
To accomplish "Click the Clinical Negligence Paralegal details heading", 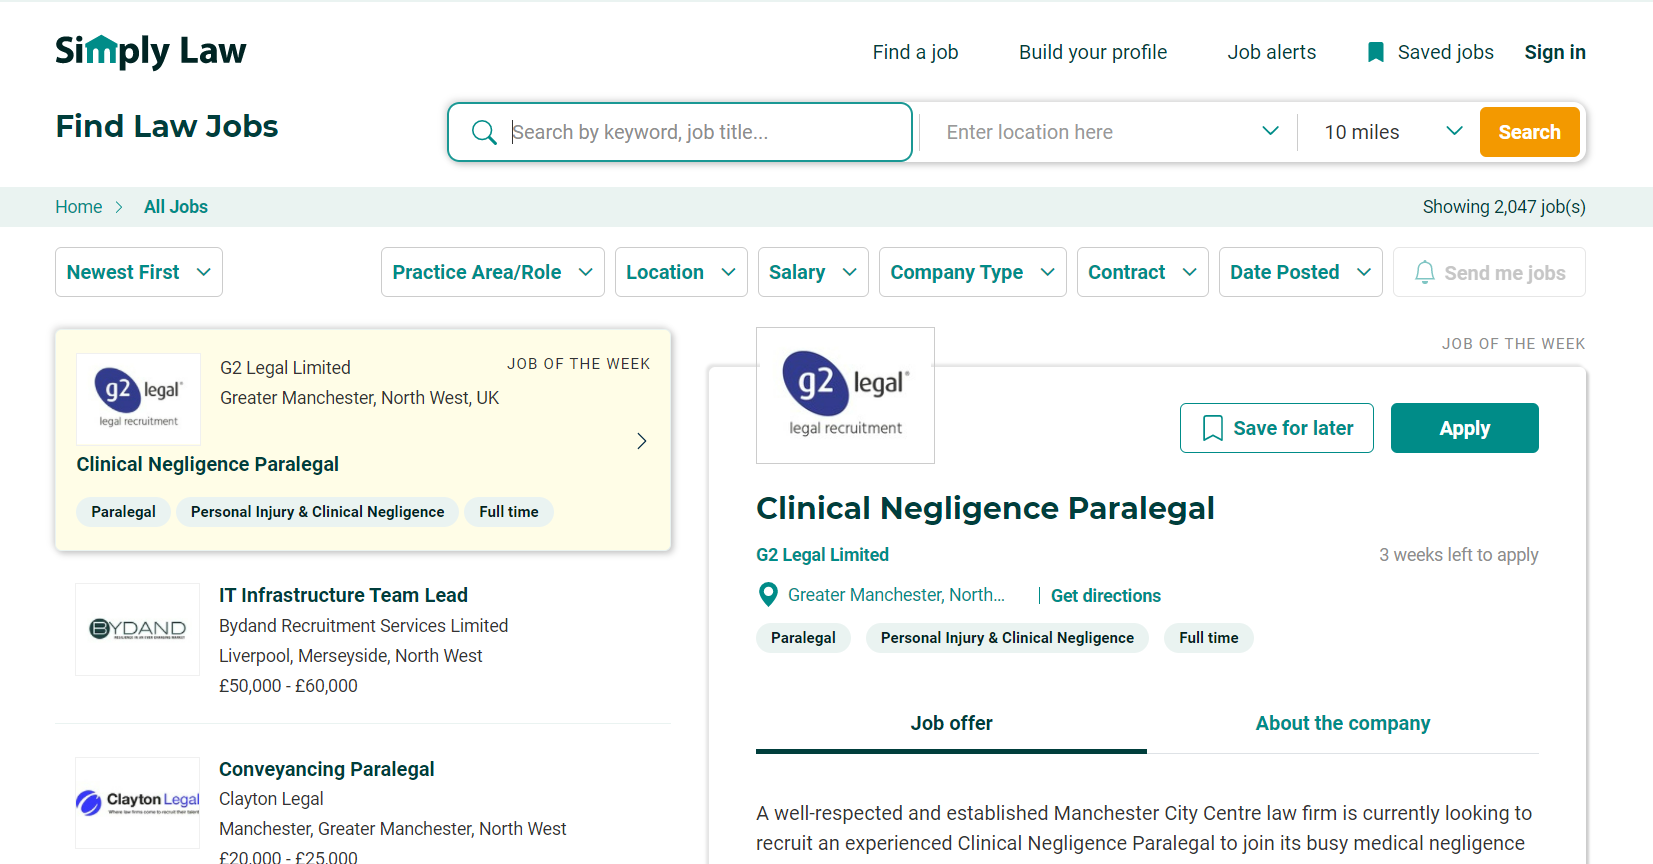I will (x=985, y=508).
